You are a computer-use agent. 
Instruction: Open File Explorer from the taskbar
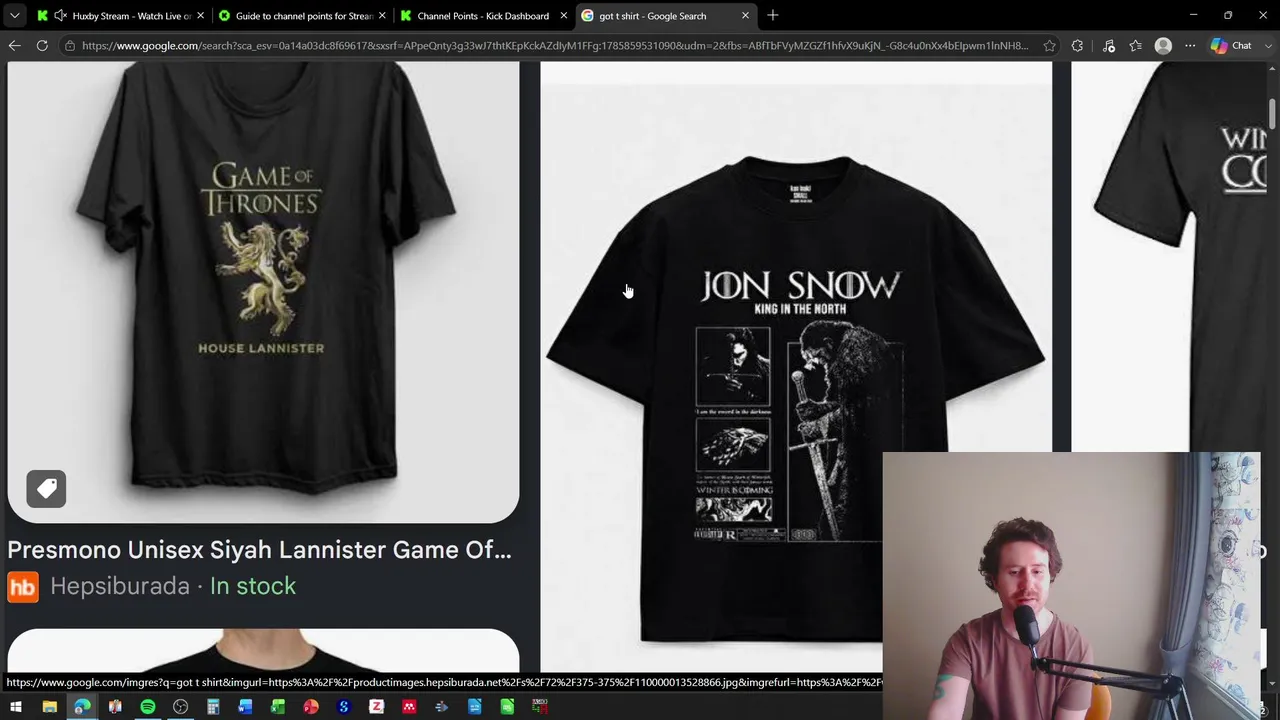click(49, 708)
